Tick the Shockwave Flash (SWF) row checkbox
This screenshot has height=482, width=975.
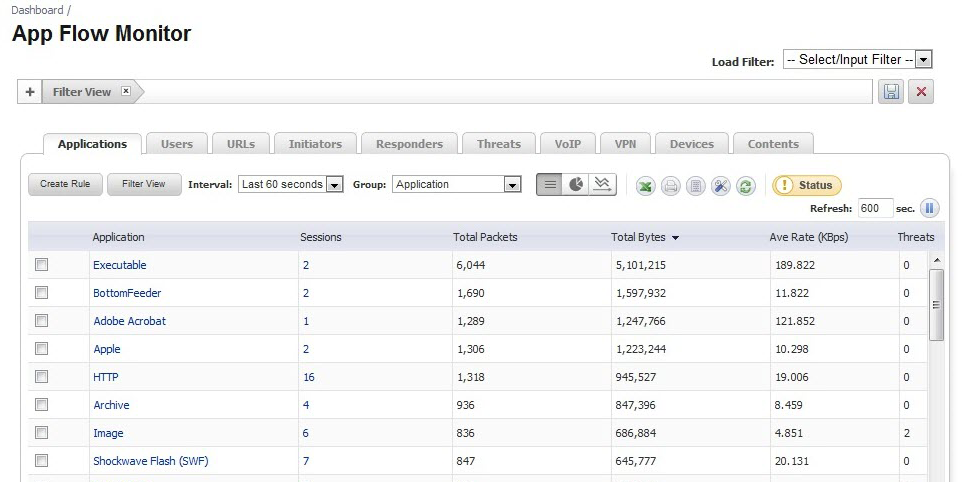(x=42, y=460)
